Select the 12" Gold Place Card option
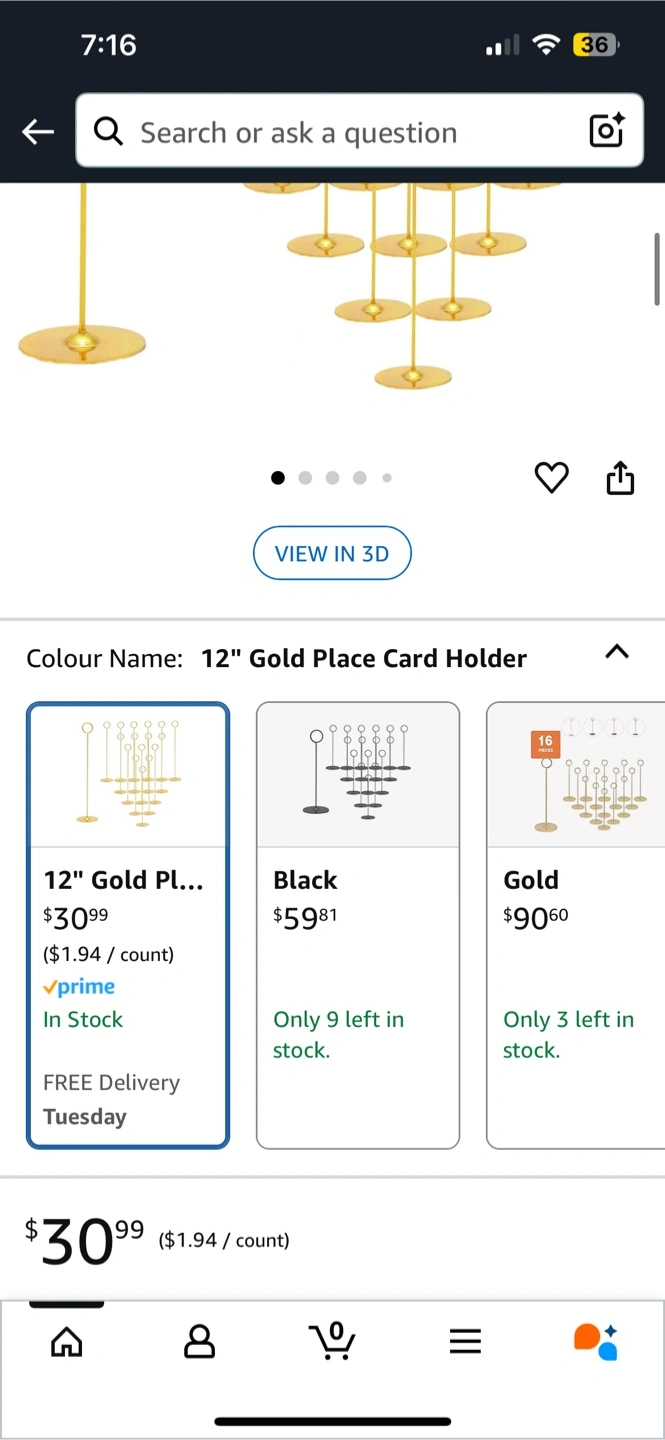Screen dimensions: 665x1440 (128, 926)
